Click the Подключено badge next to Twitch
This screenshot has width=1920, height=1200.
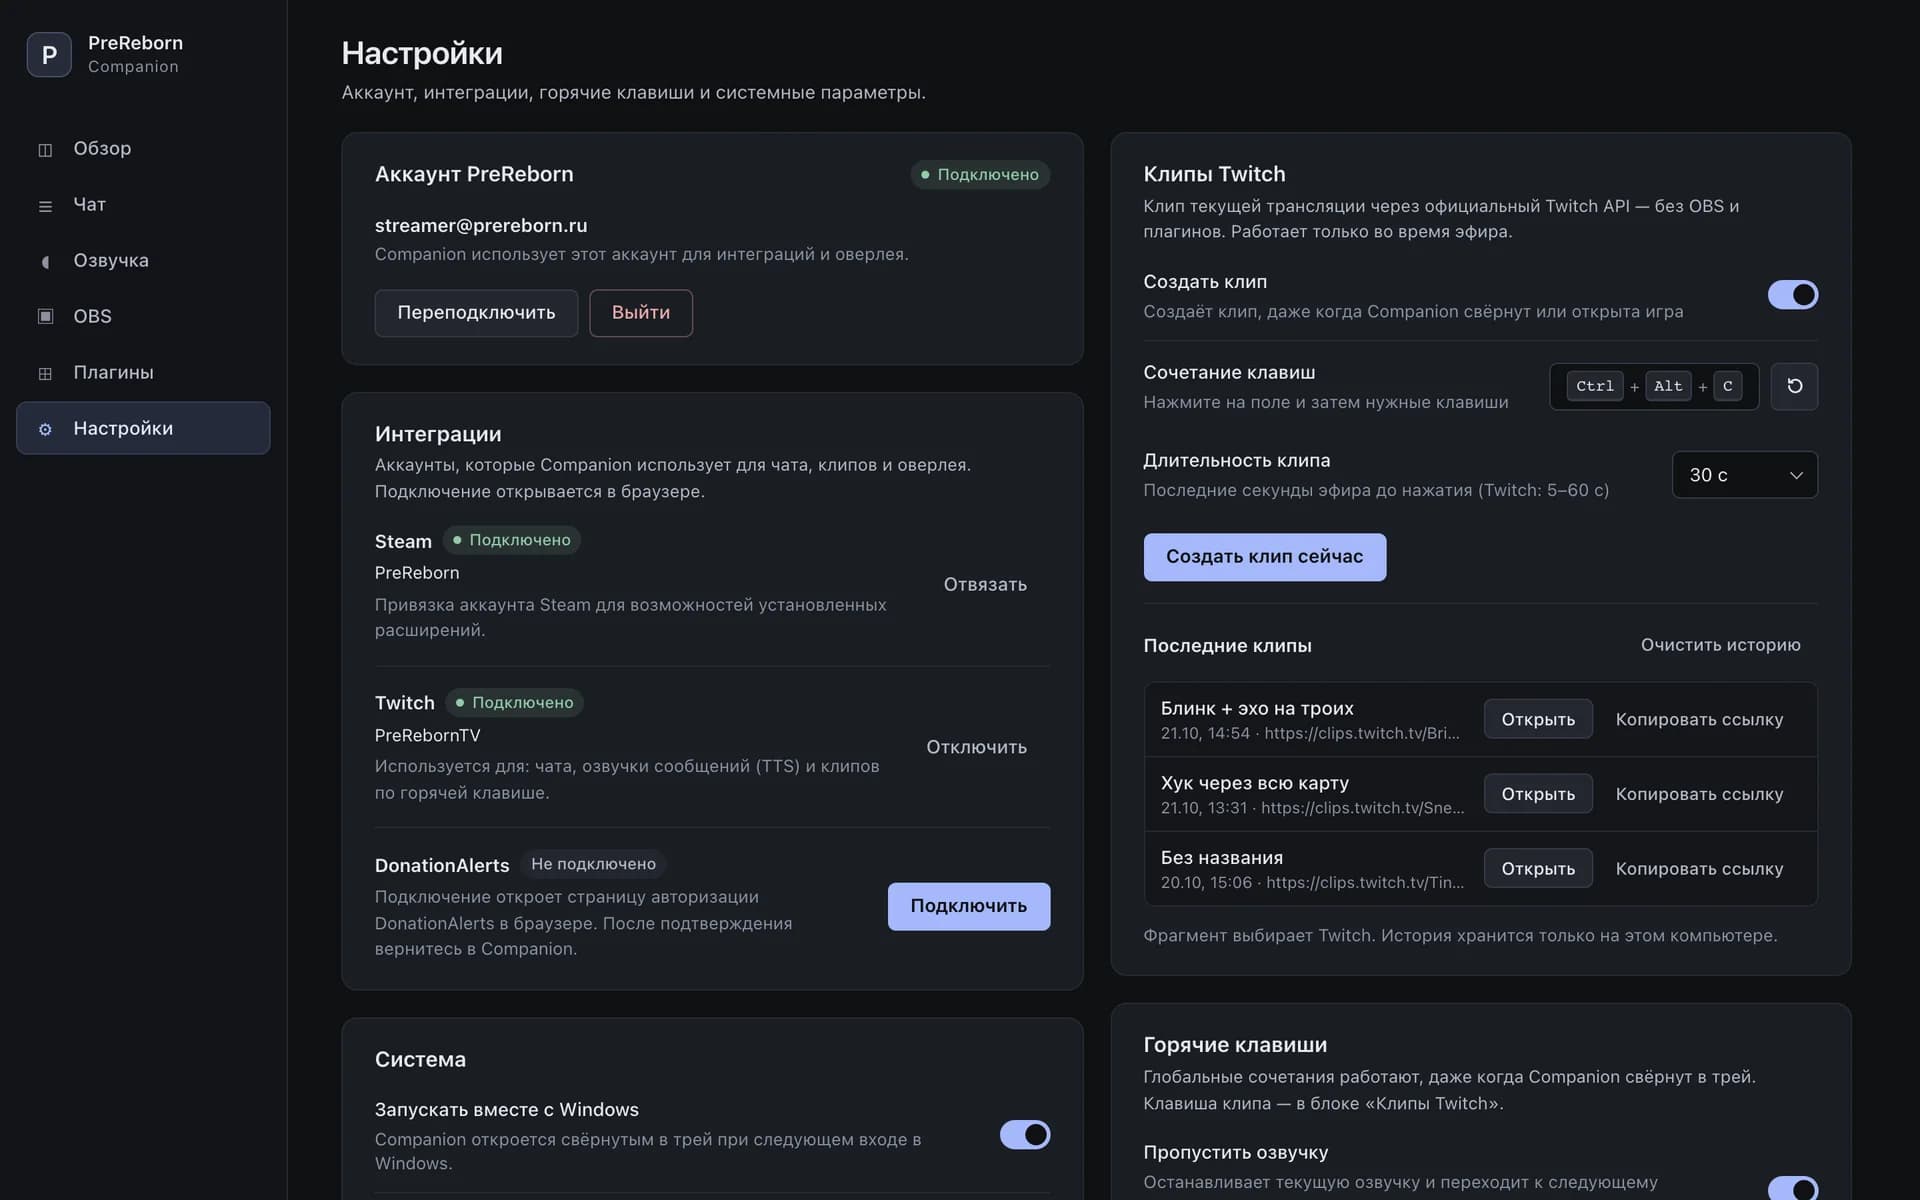[514, 703]
